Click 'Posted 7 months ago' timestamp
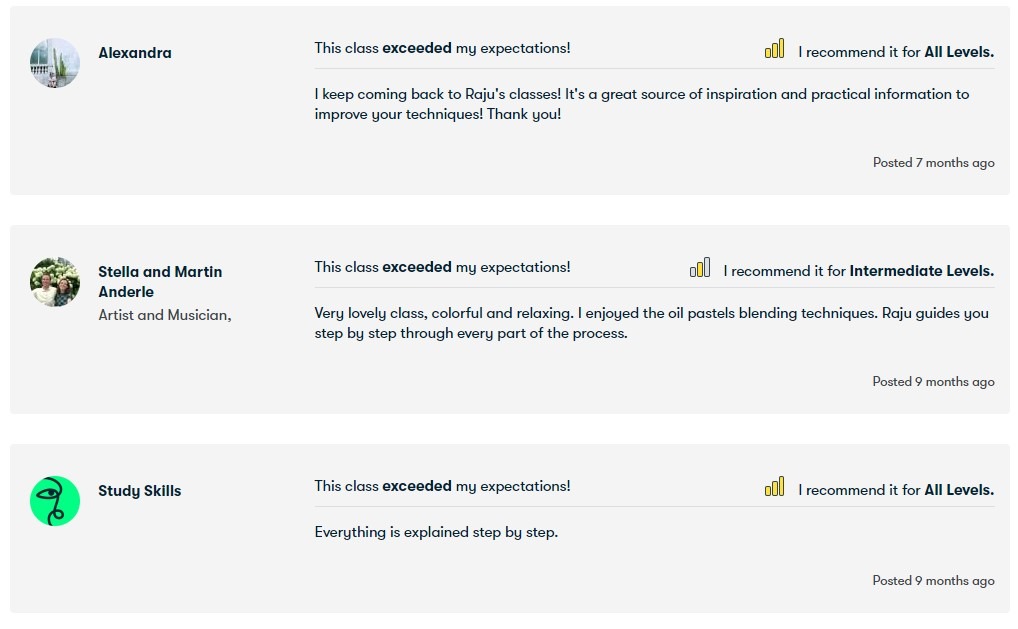Screen dimensions: 1018x629 [933, 163]
